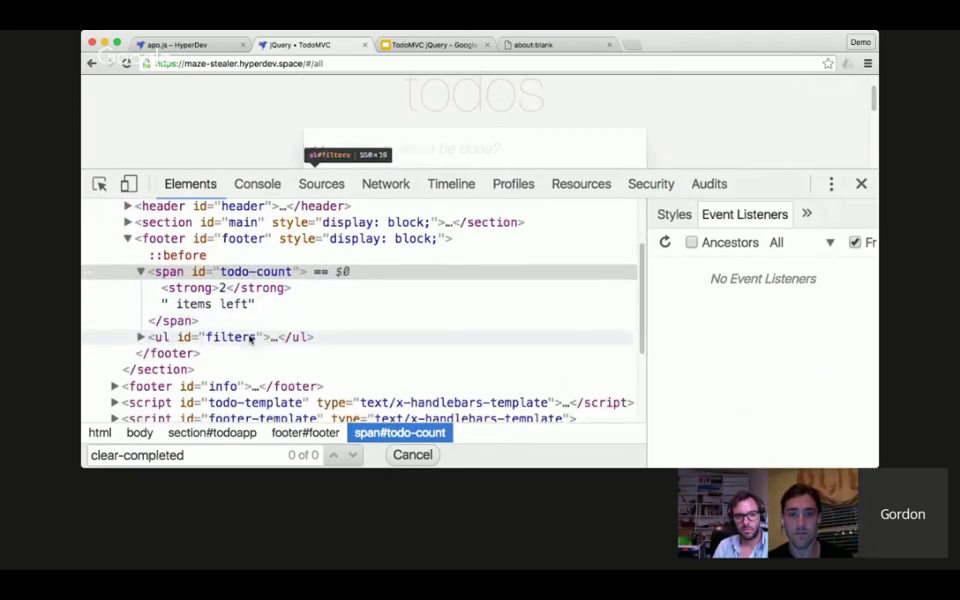The height and width of the screenshot is (600, 960).
Task: Open the Security panel
Action: click(x=651, y=184)
